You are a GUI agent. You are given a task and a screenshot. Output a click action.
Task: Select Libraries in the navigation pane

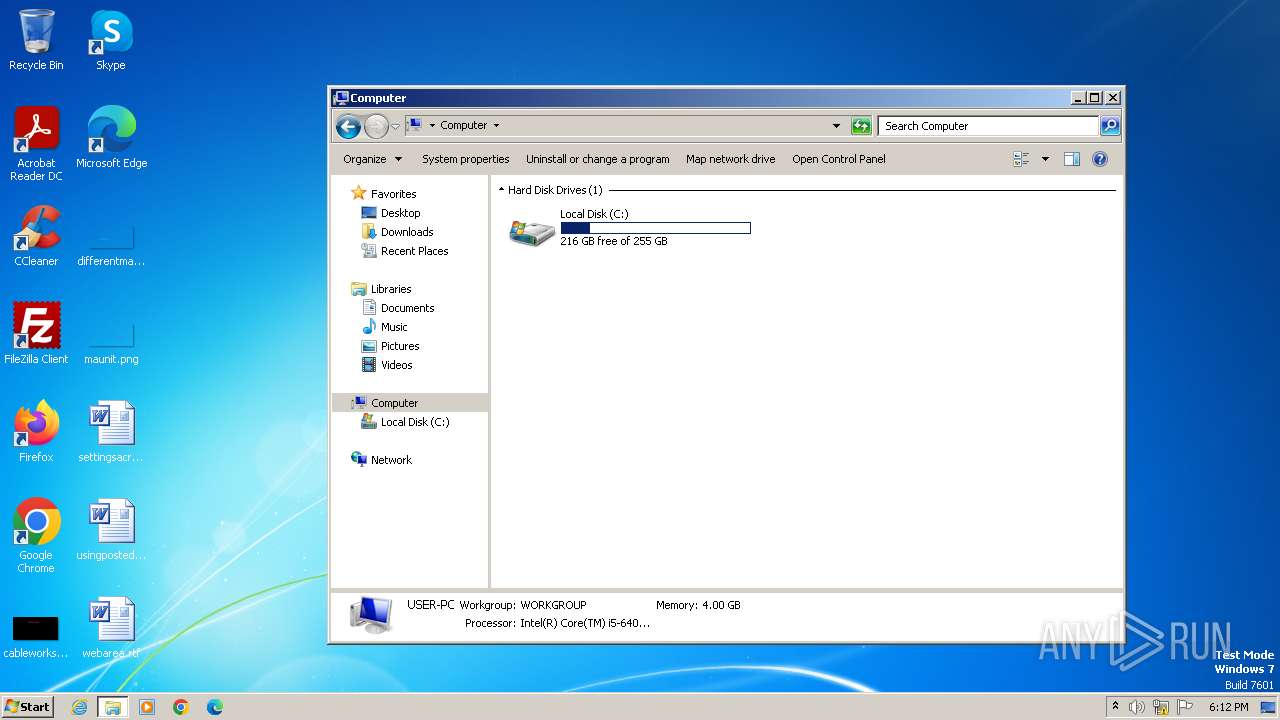(x=391, y=289)
